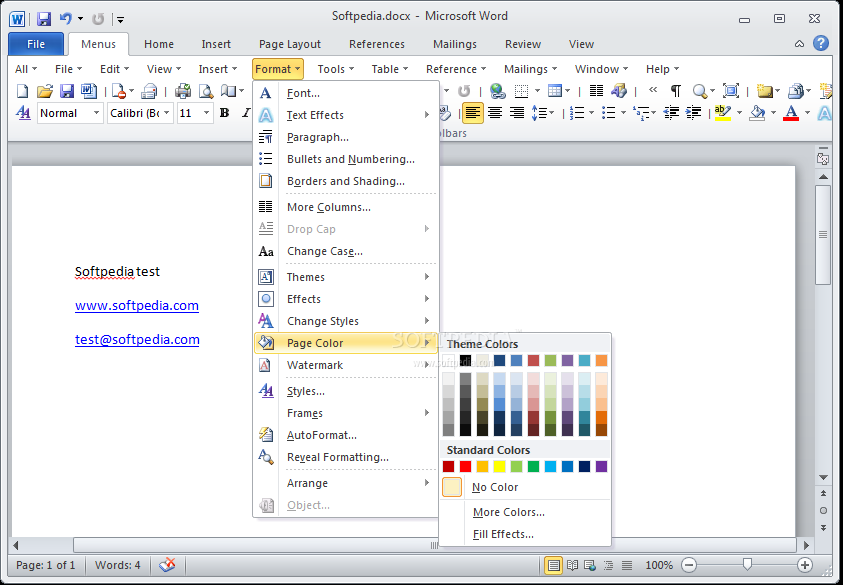Click the Increase Indent icon
The width and height of the screenshot is (843, 585).
click(x=694, y=113)
